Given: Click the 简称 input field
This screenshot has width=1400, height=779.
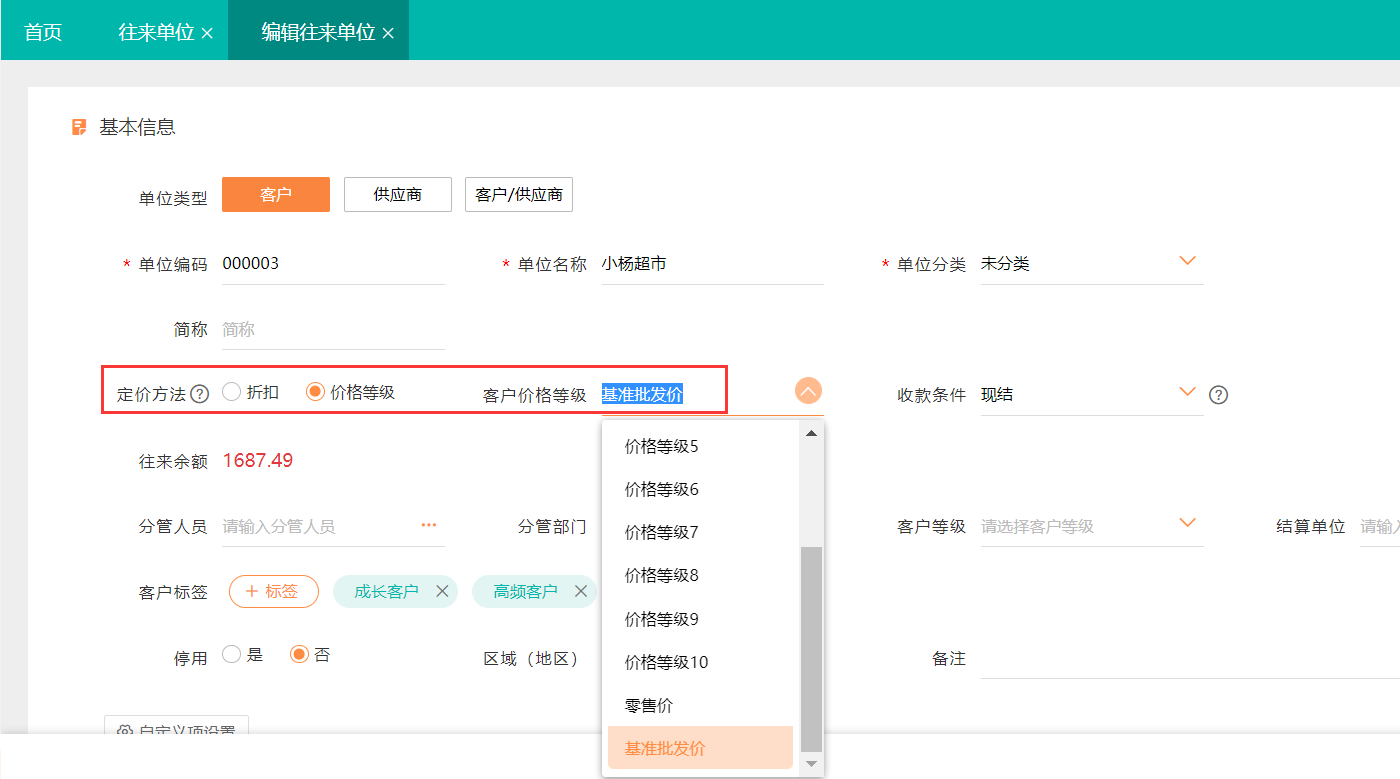Looking at the screenshot, I should [332, 329].
